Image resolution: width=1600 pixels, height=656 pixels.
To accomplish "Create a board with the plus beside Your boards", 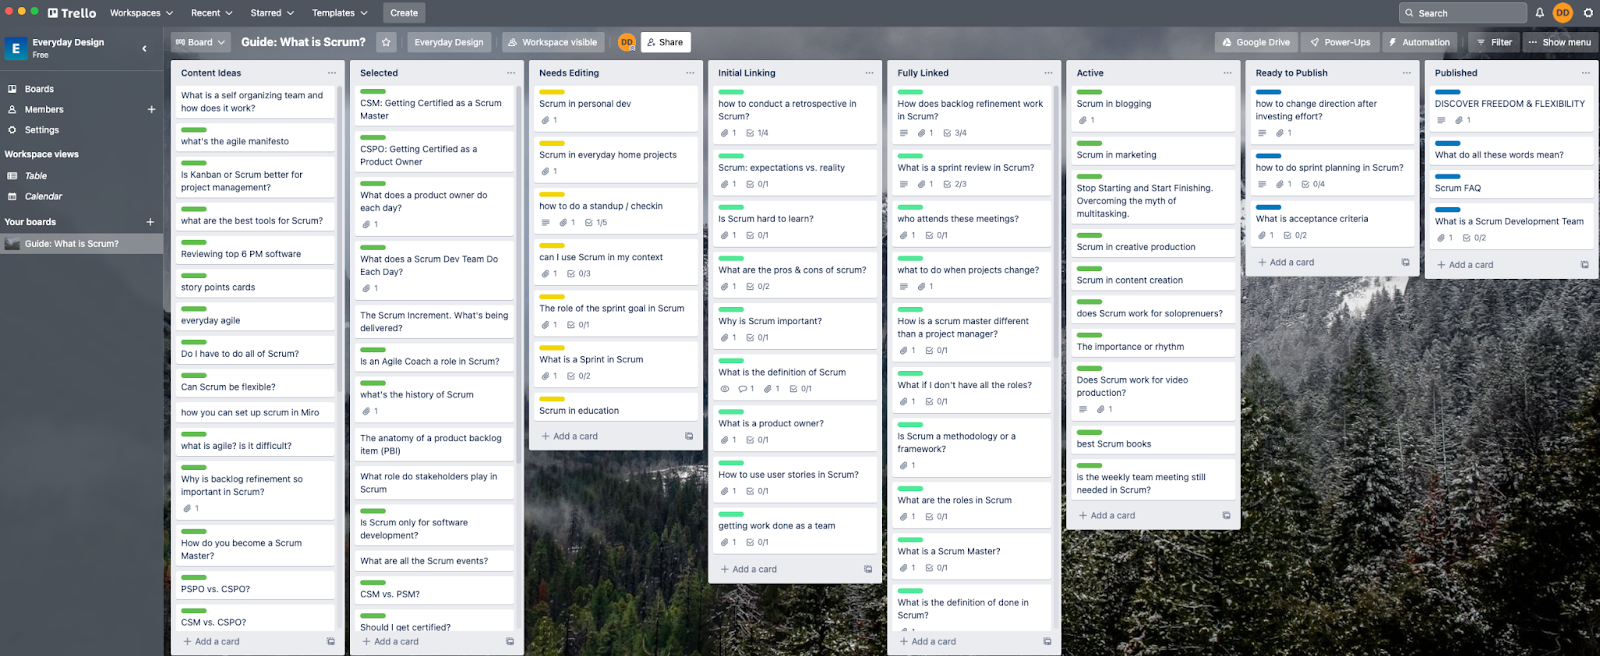I will (150, 222).
